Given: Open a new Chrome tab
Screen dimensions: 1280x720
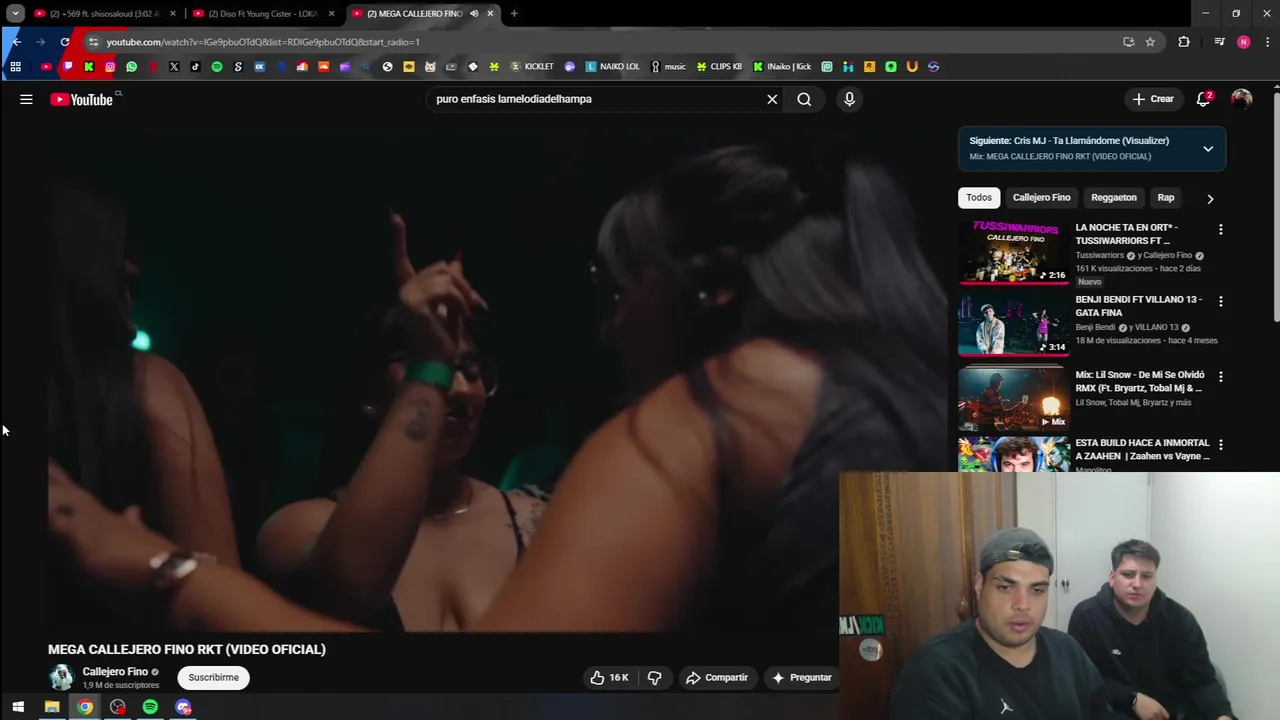Looking at the screenshot, I should coord(514,13).
